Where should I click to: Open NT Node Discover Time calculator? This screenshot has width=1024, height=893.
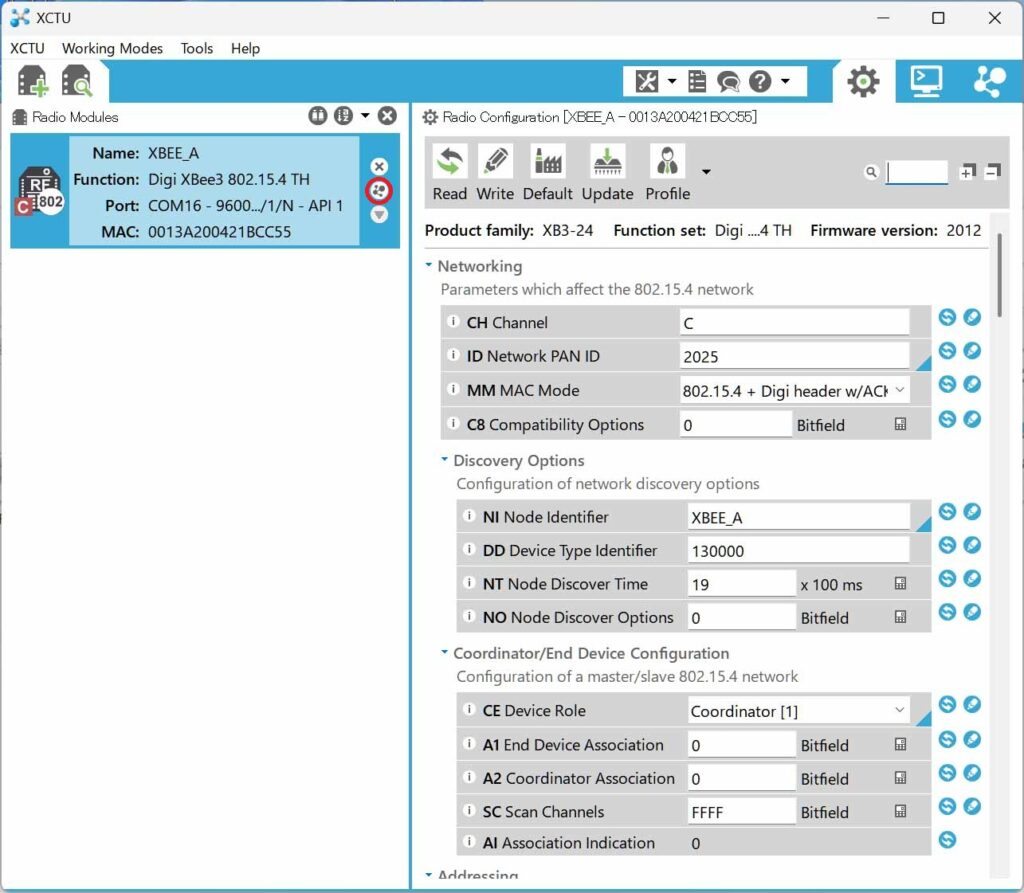pyautogui.click(x=900, y=583)
